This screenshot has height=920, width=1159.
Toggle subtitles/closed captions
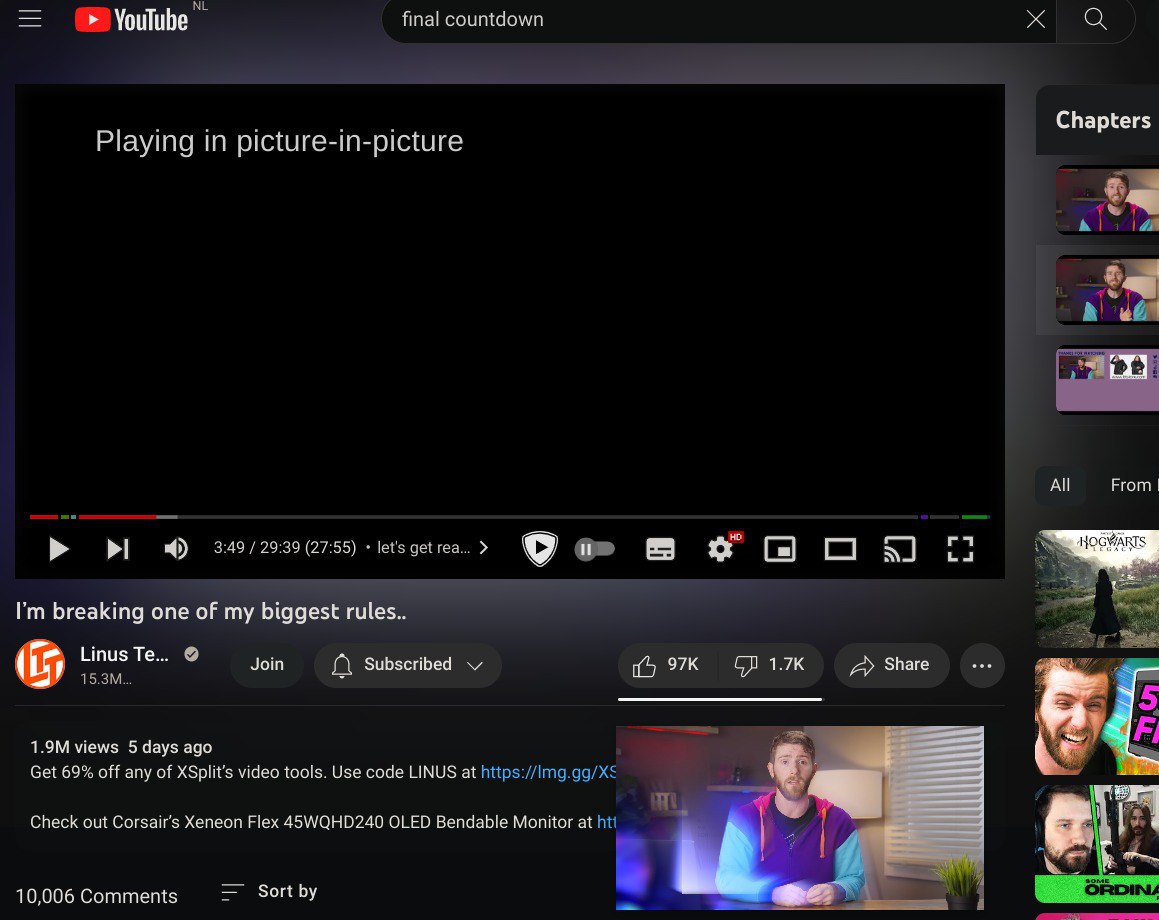pos(660,548)
